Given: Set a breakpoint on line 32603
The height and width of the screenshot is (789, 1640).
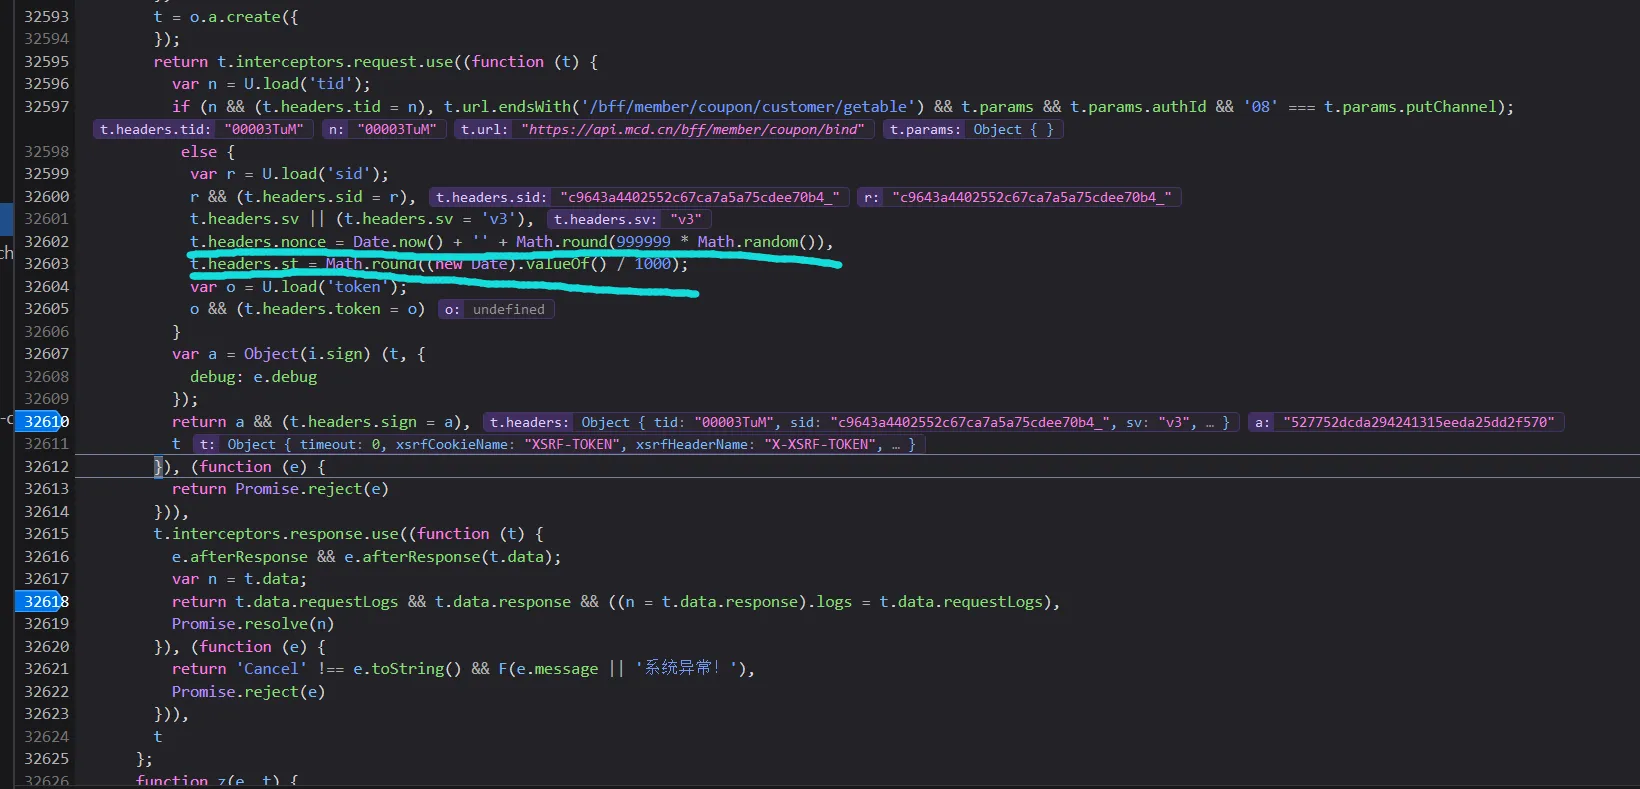Looking at the screenshot, I should click(x=46, y=264).
